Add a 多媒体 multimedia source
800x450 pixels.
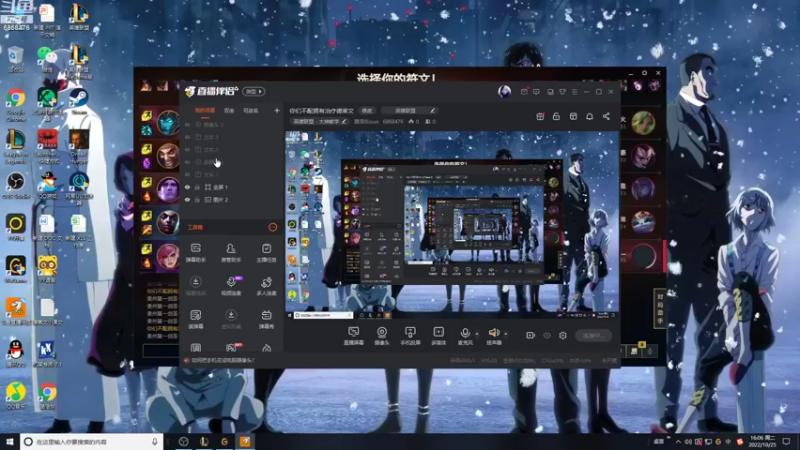pos(438,336)
